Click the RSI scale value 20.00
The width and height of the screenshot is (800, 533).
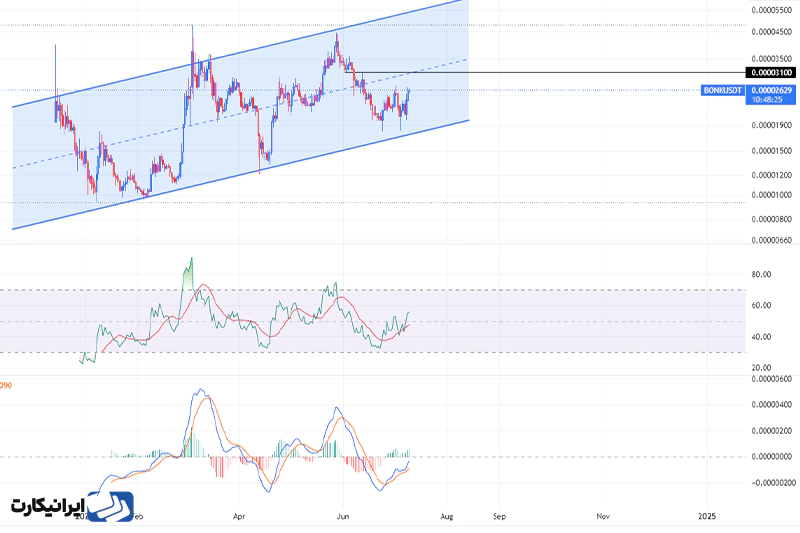click(761, 368)
